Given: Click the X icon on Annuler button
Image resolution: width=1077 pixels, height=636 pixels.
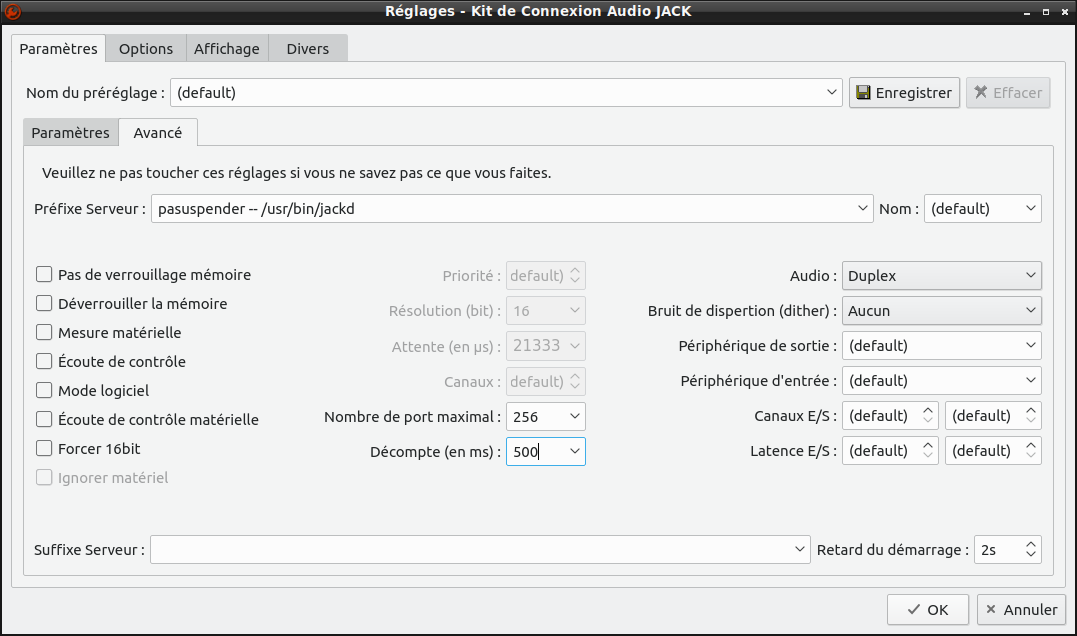Looking at the screenshot, I should 990,609.
